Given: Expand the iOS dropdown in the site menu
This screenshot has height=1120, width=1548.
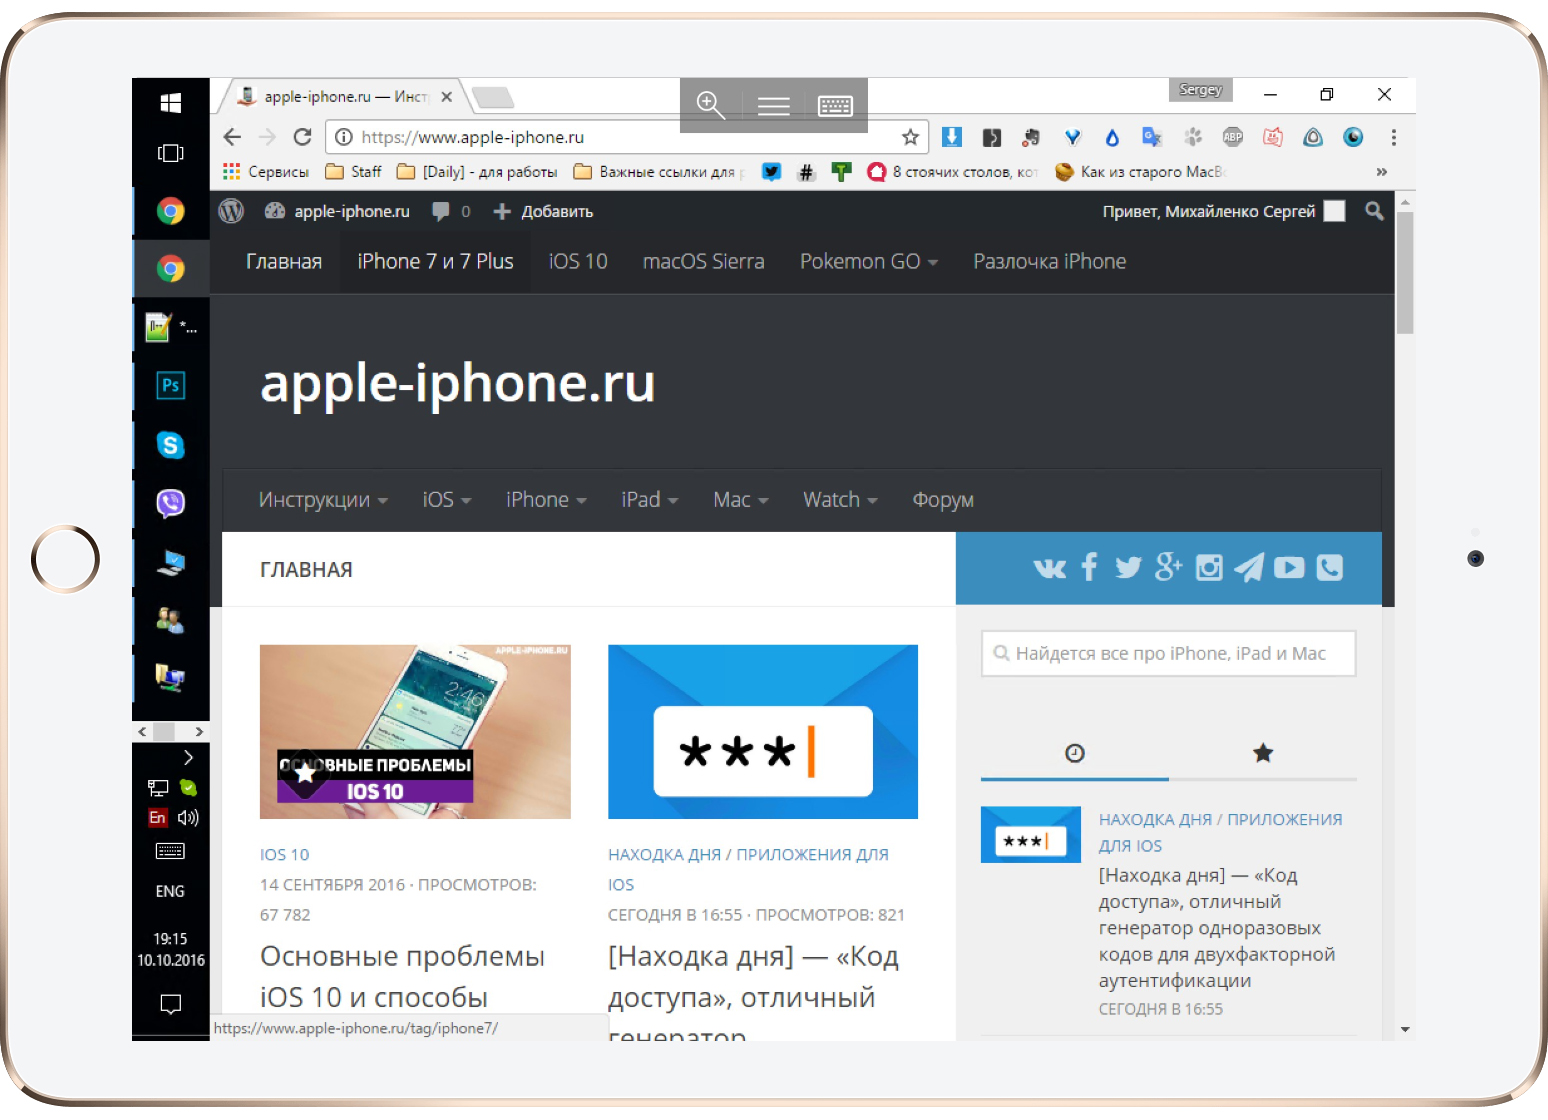Looking at the screenshot, I should (x=447, y=500).
